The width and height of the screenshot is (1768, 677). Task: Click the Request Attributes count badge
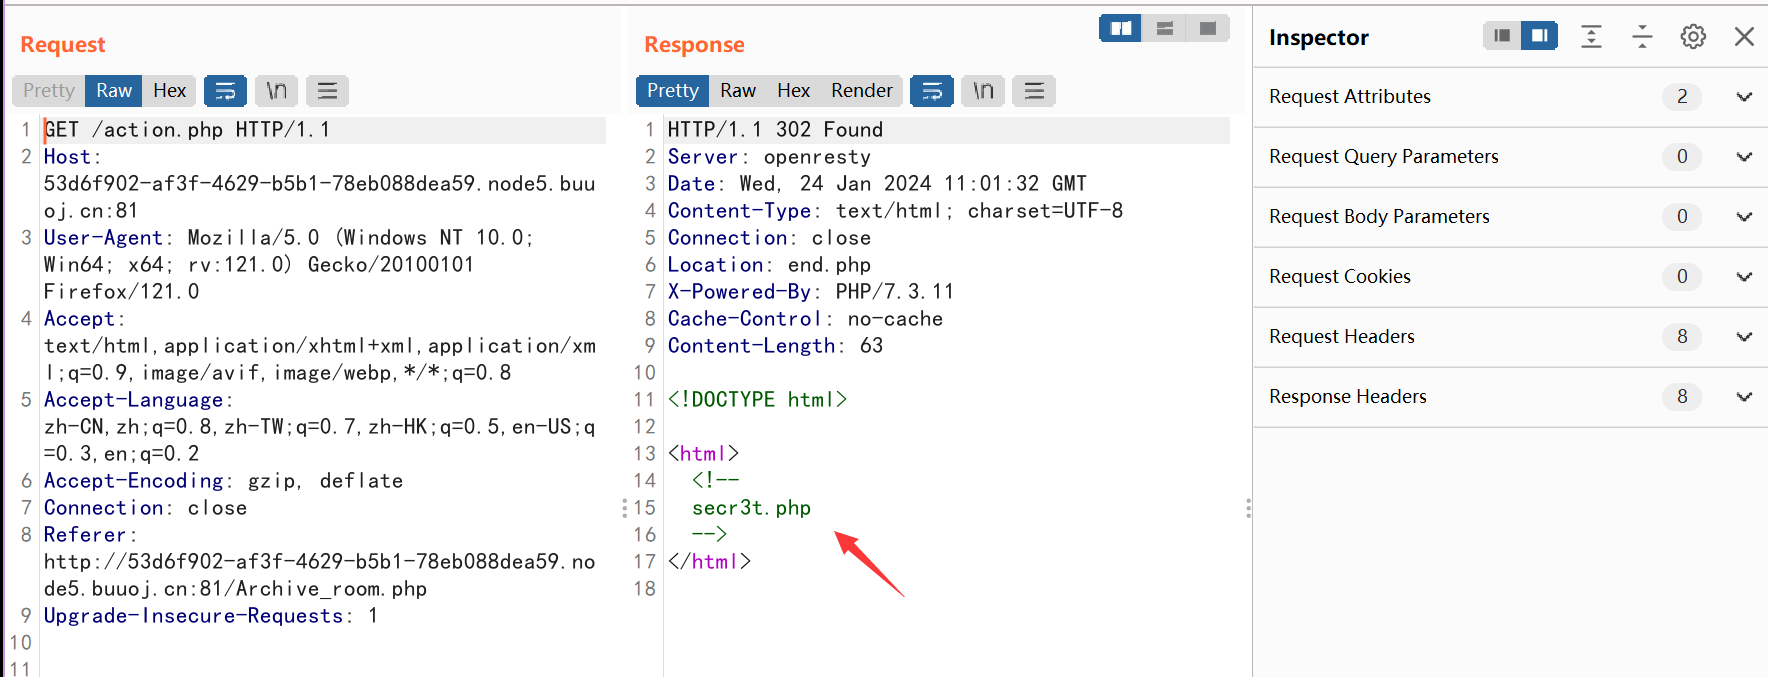[x=1682, y=97]
